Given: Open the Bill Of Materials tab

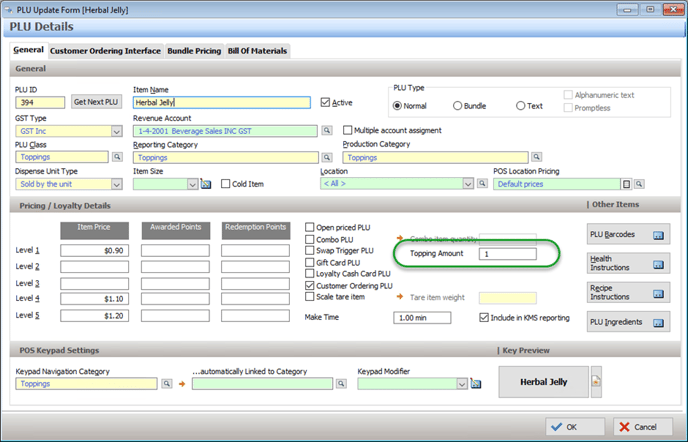Looking at the screenshot, I should pyautogui.click(x=257, y=51).
